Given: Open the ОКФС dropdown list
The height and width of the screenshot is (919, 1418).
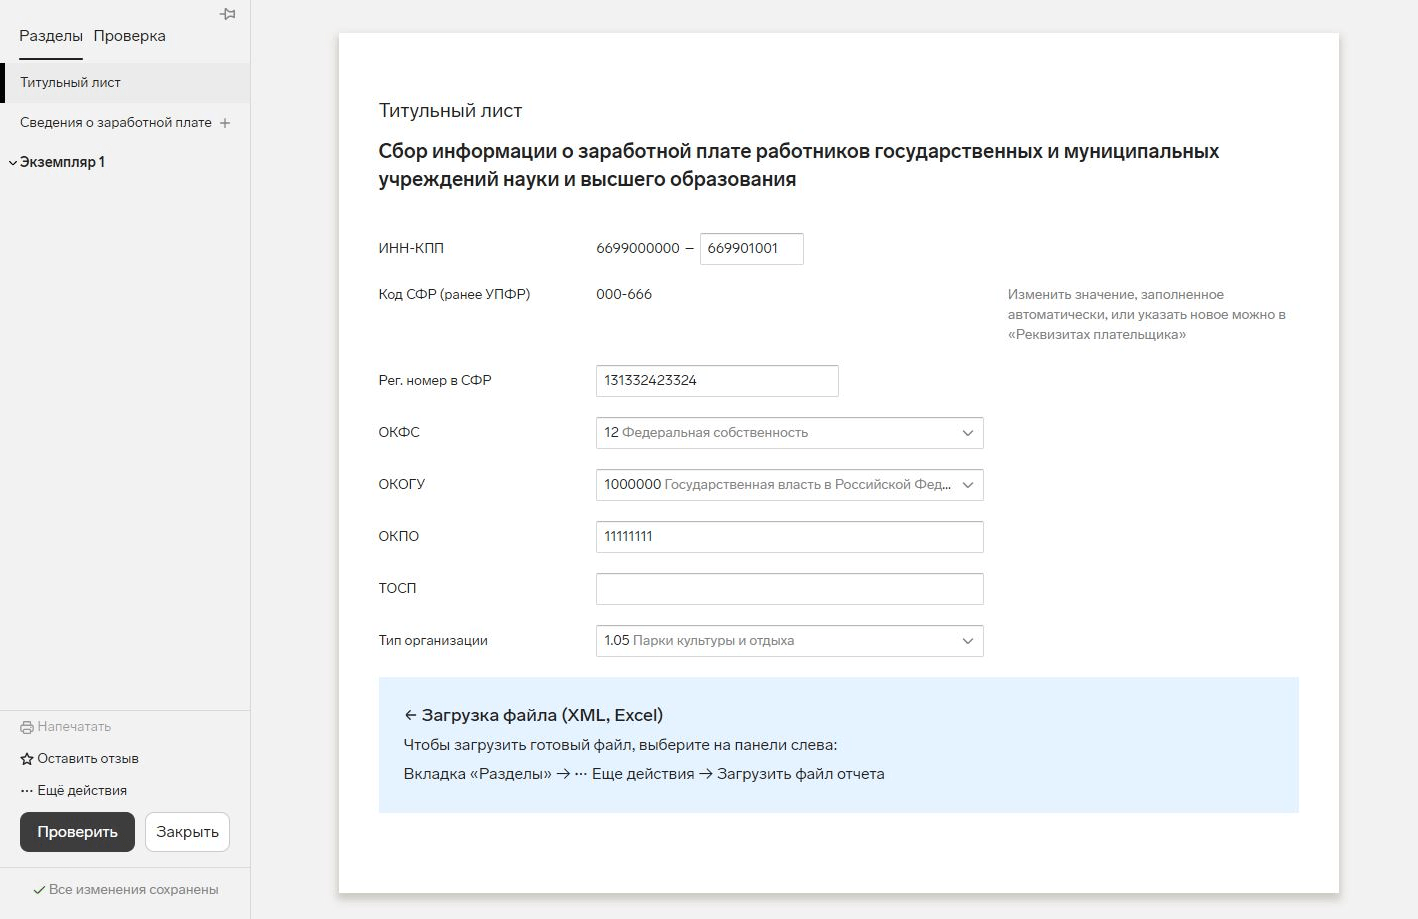Looking at the screenshot, I should (x=967, y=433).
